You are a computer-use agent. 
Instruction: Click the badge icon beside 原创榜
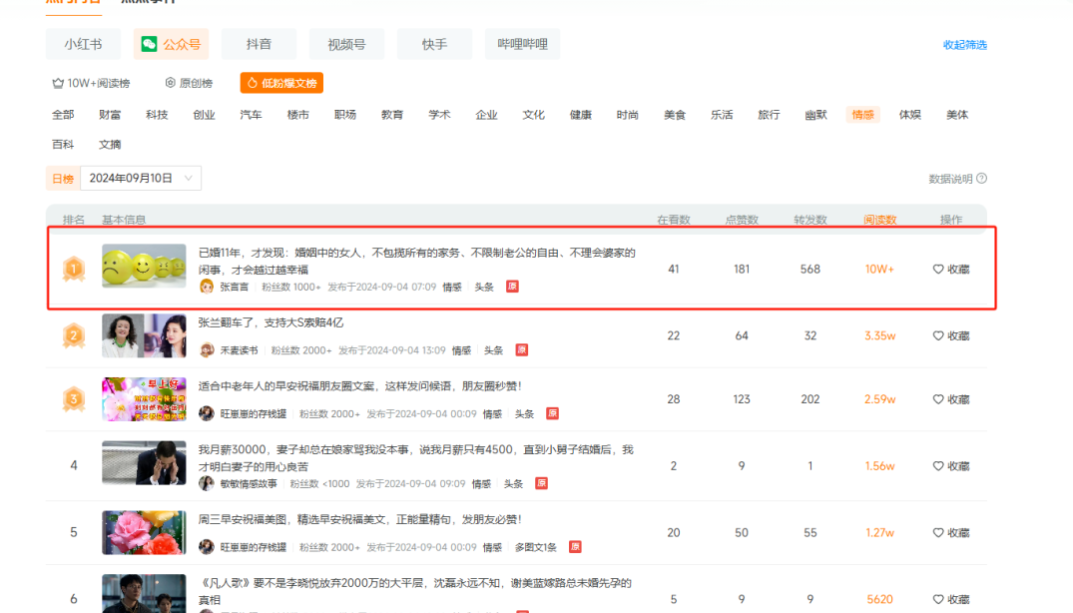[170, 83]
